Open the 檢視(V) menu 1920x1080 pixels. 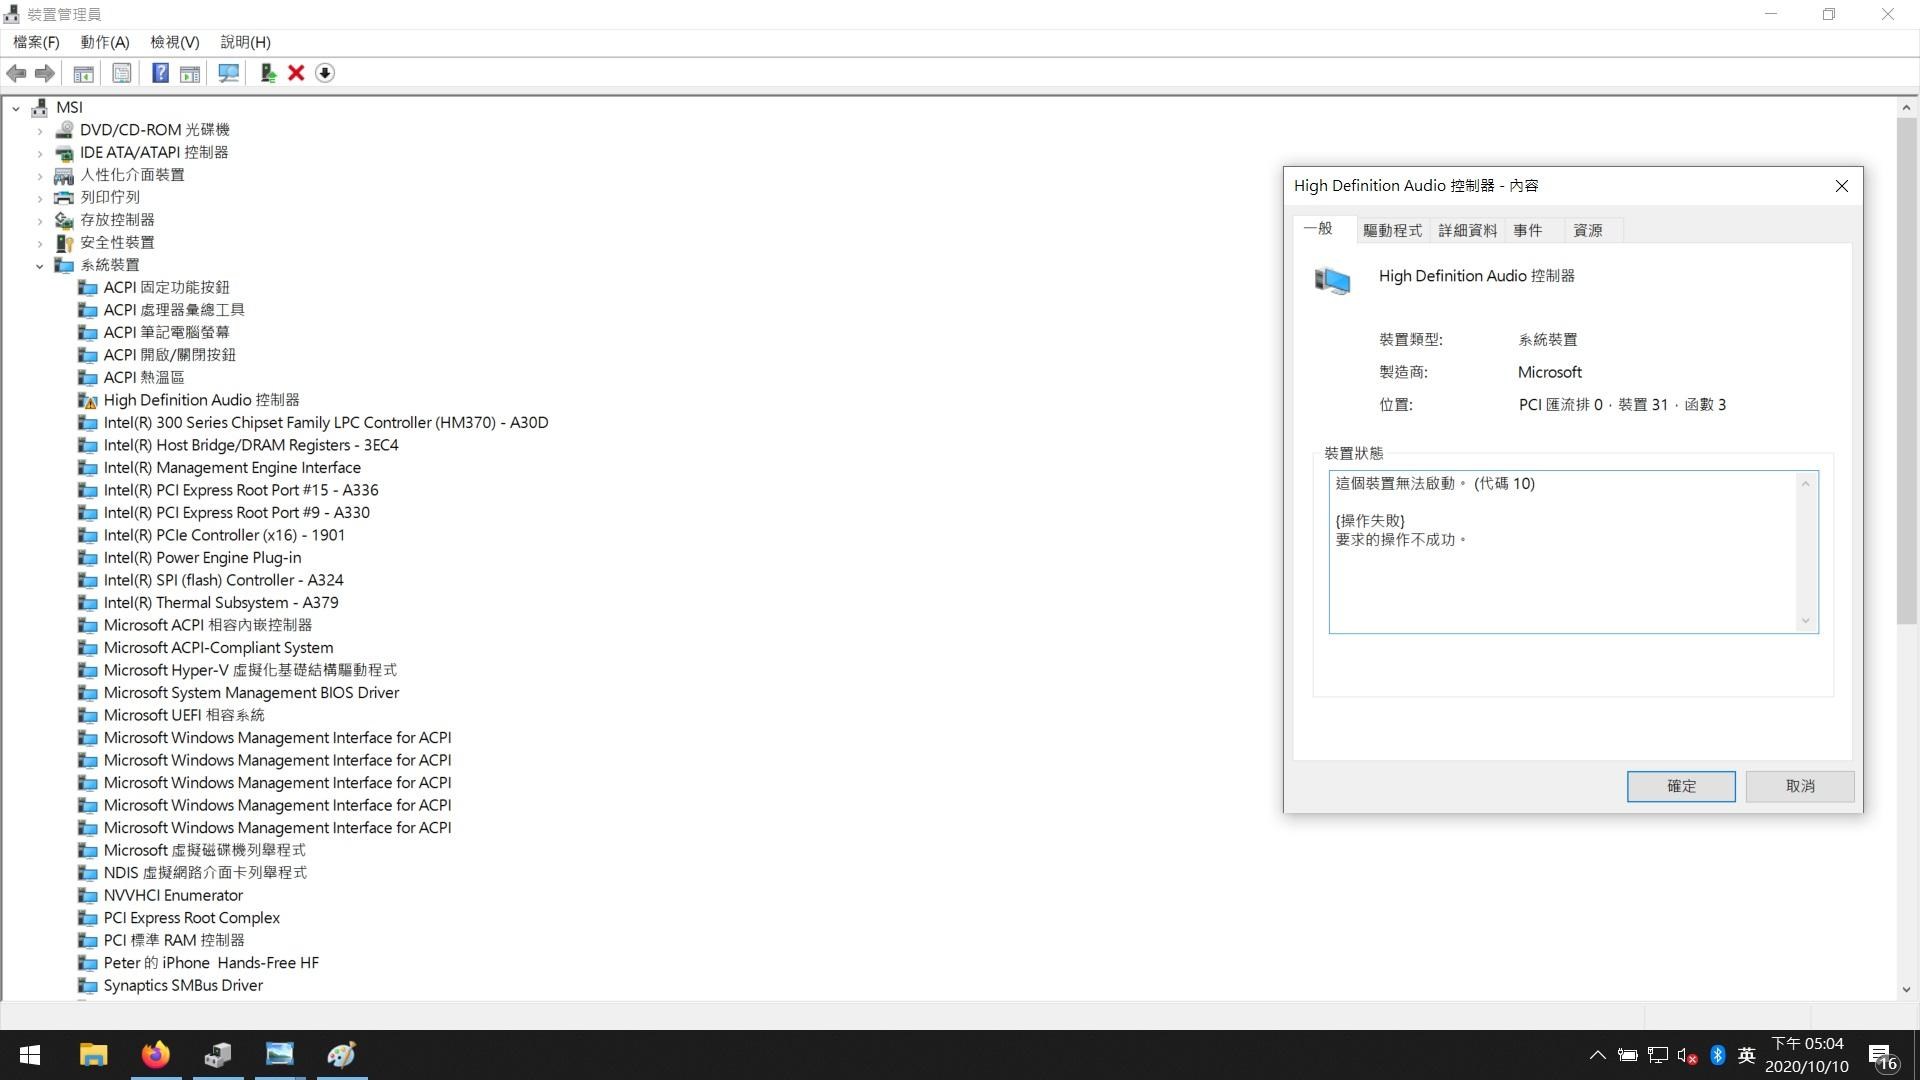coord(175,42)
